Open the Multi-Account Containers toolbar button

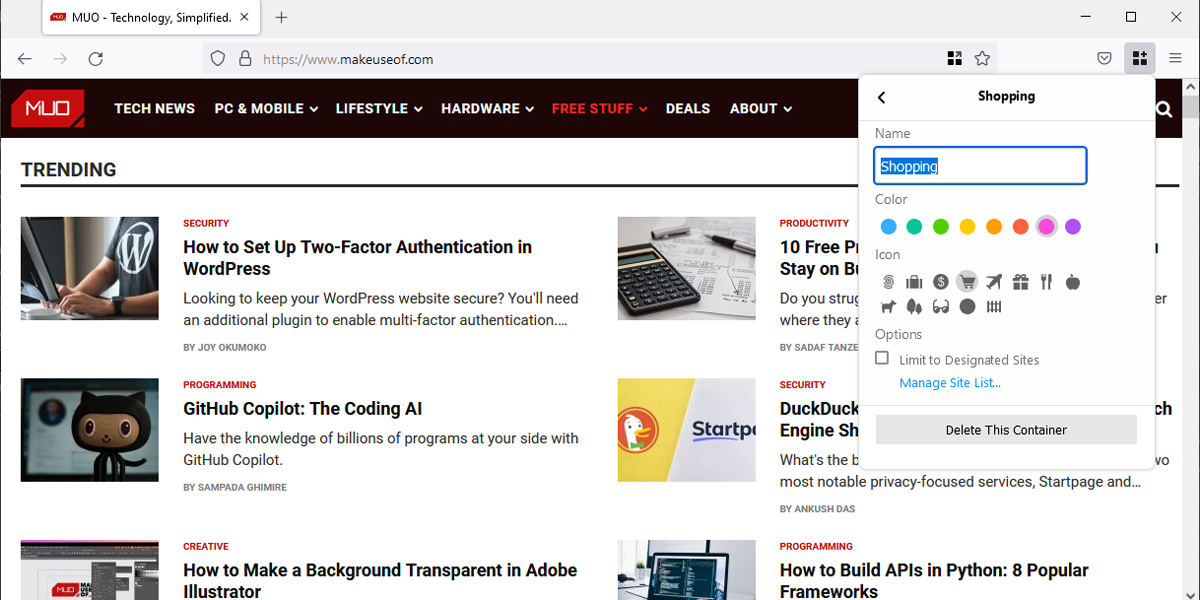(1139, 59)
